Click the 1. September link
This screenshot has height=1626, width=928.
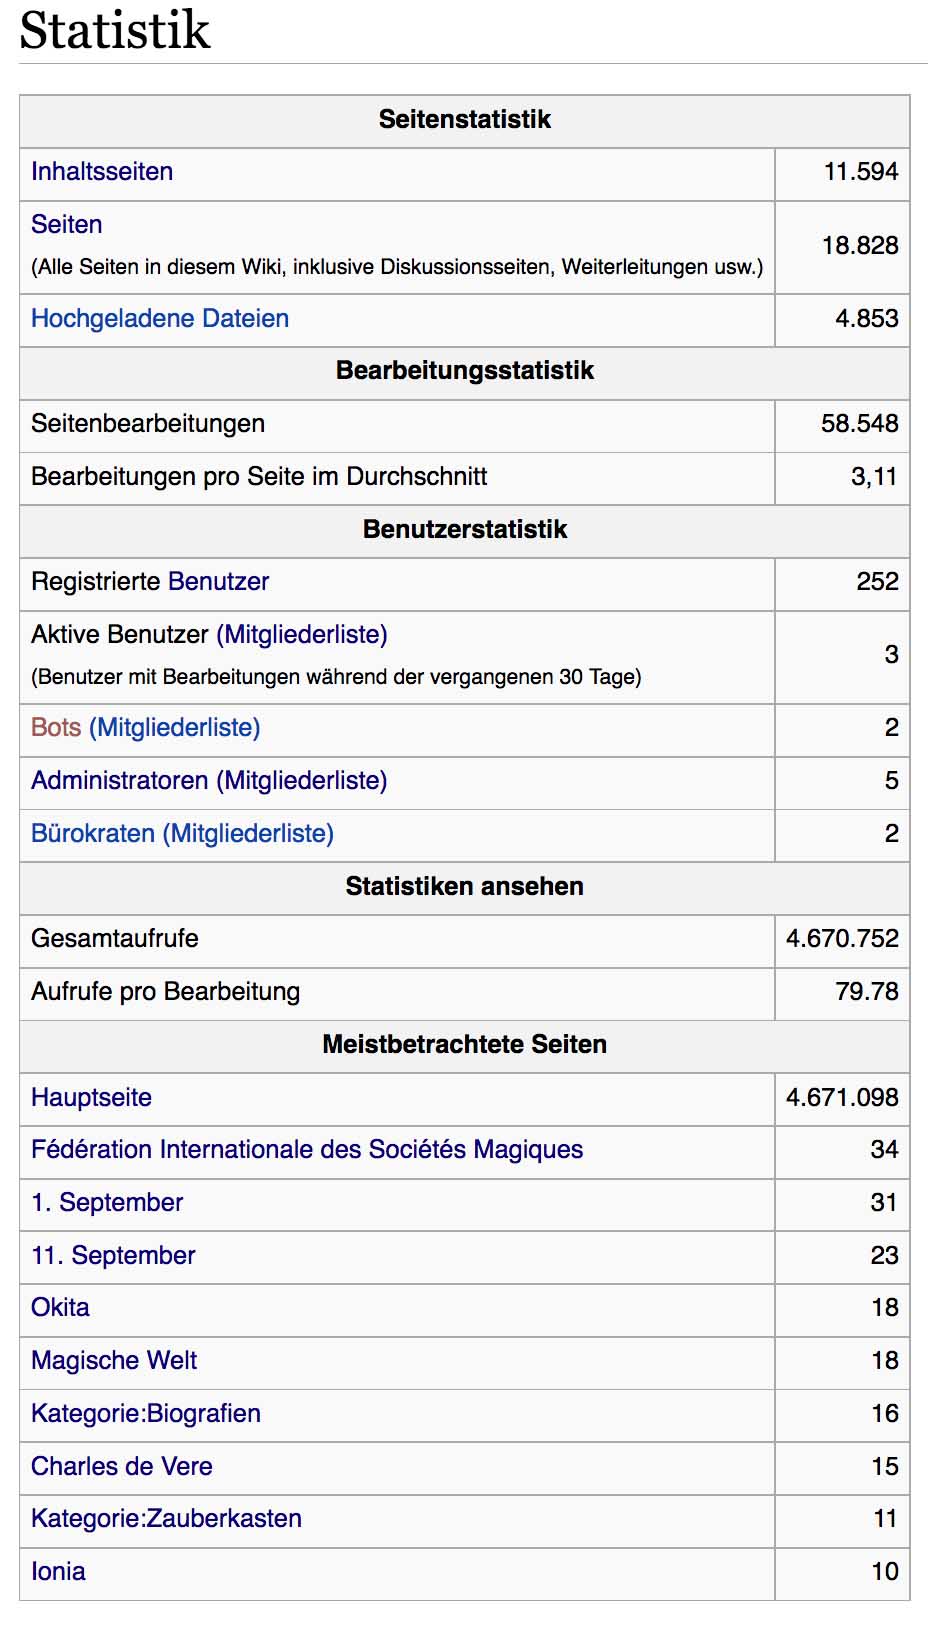coord(107,1203)
